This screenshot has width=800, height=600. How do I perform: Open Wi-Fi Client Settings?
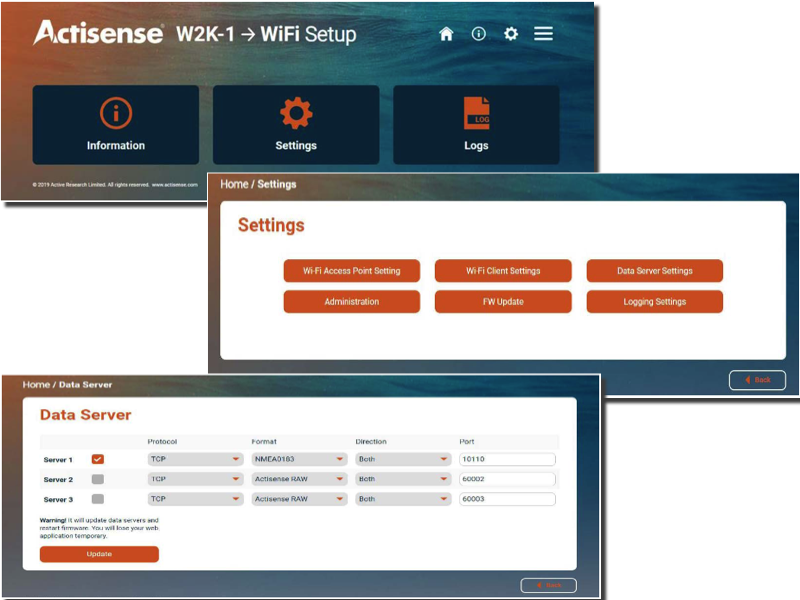tap(503, 271)
